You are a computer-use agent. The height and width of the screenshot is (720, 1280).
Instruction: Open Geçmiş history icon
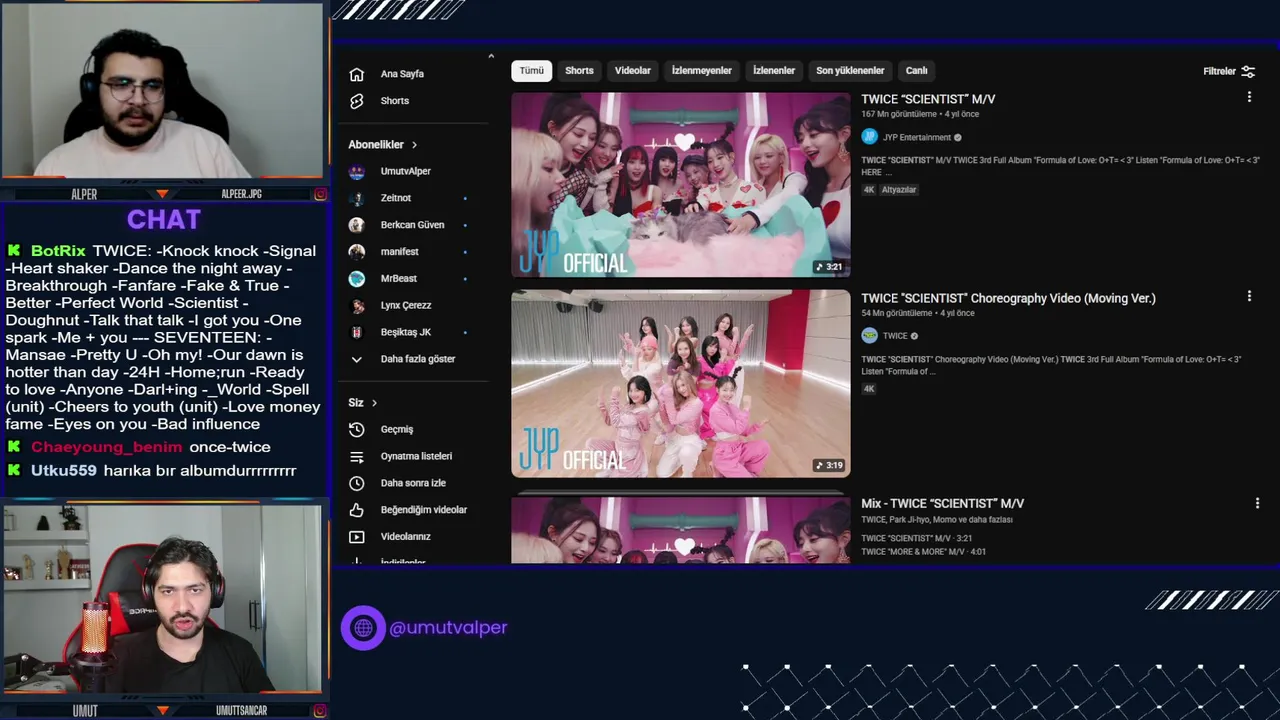pyautogui.click(x=356, y=429)
